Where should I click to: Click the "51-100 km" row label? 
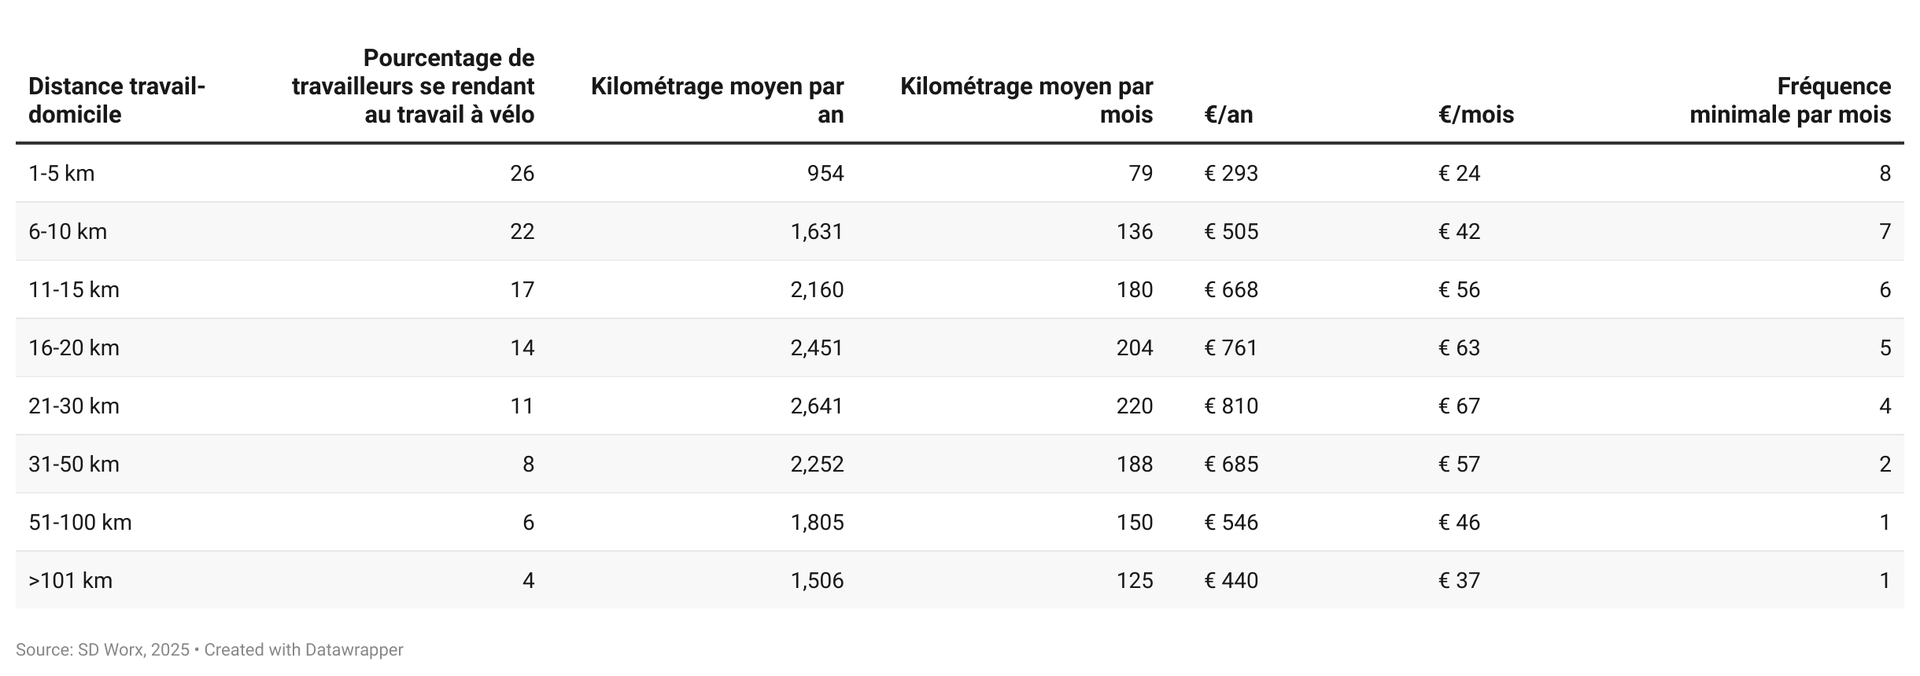pyautogui.click(x=80, y=521)
